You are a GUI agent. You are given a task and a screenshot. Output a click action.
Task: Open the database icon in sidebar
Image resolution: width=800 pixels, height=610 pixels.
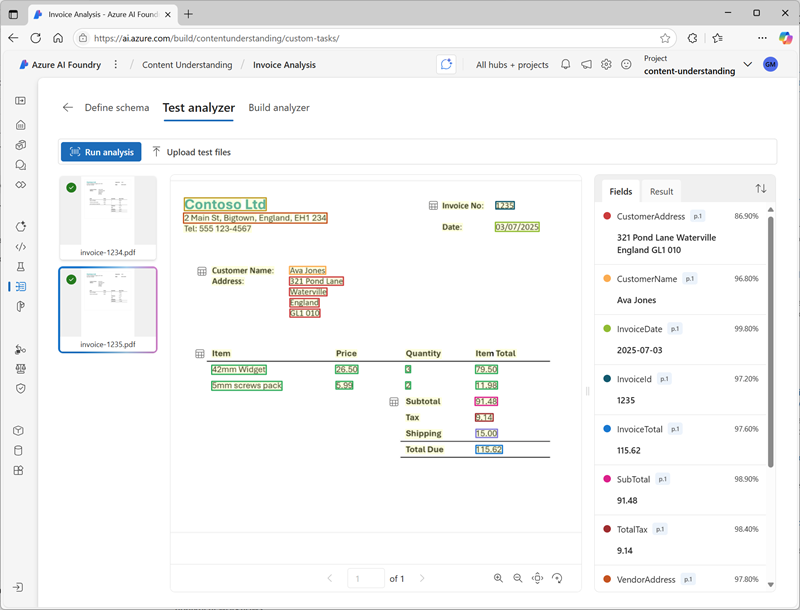[x=18, y=451]
